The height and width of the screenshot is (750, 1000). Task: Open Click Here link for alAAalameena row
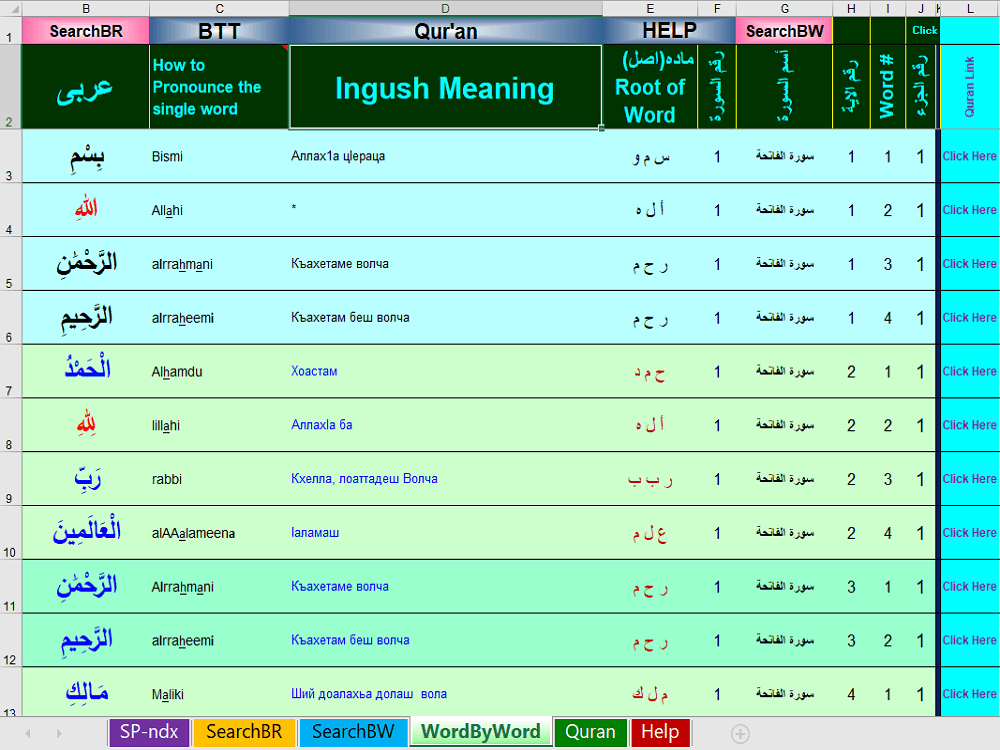969,533
